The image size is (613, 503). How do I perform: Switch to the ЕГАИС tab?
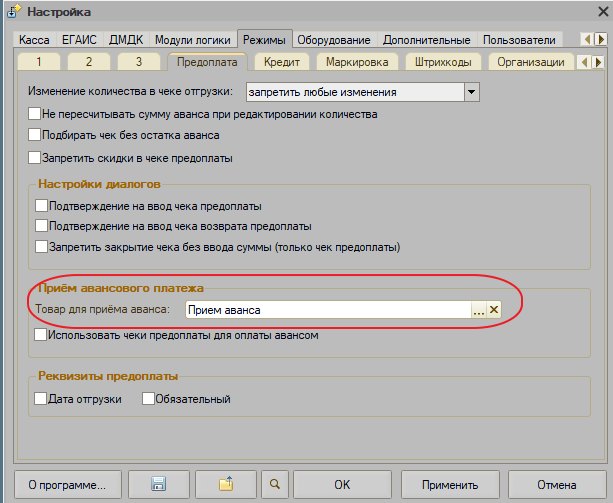(x=79, y=40)
